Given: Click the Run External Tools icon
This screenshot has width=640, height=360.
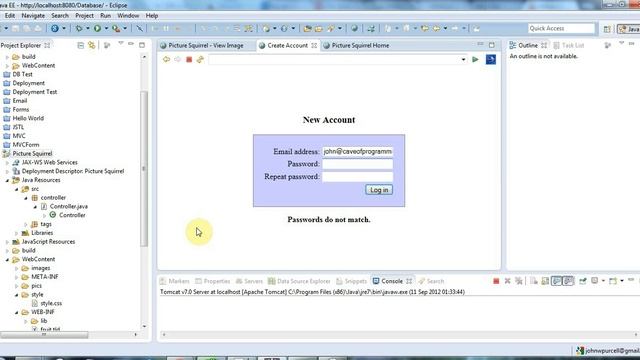Looking at the screenshot, I should point(116,28).
